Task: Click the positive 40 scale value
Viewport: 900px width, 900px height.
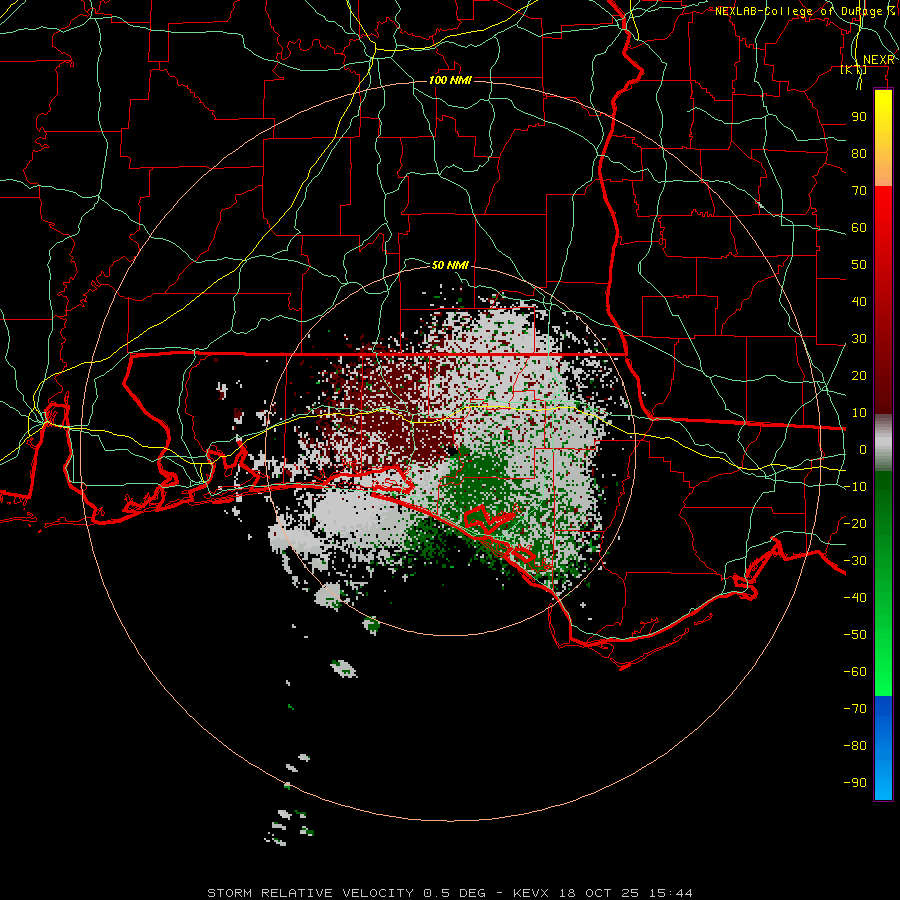Action: (x=859, y=302)
